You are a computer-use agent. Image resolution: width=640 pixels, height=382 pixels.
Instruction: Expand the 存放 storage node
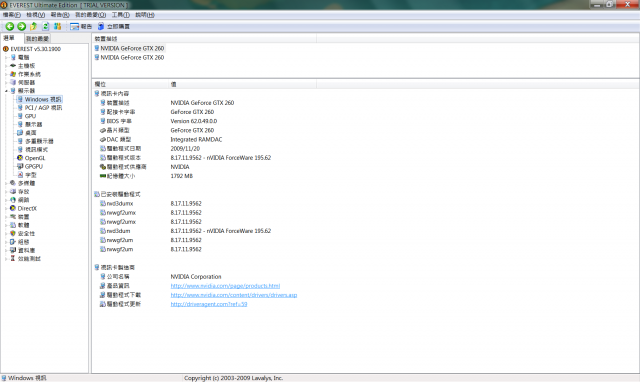[x=6, y=192]
